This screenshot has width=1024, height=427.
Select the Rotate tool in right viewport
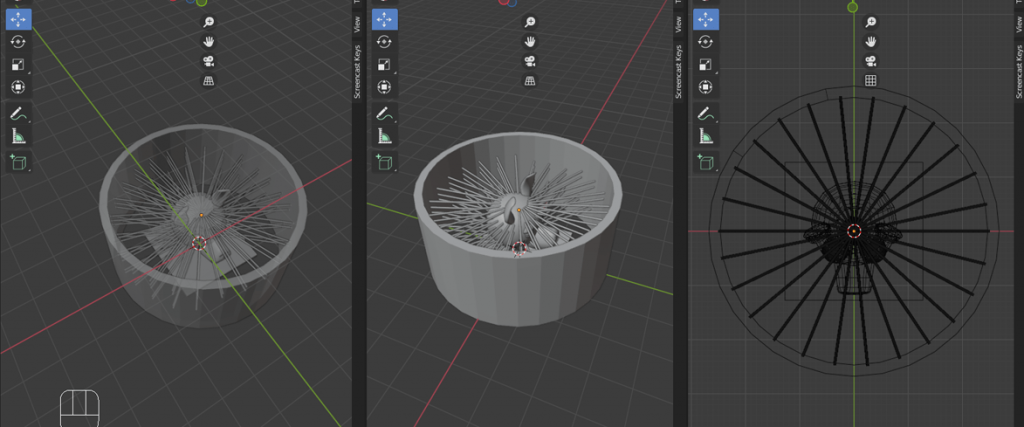[x=705, y=42]
